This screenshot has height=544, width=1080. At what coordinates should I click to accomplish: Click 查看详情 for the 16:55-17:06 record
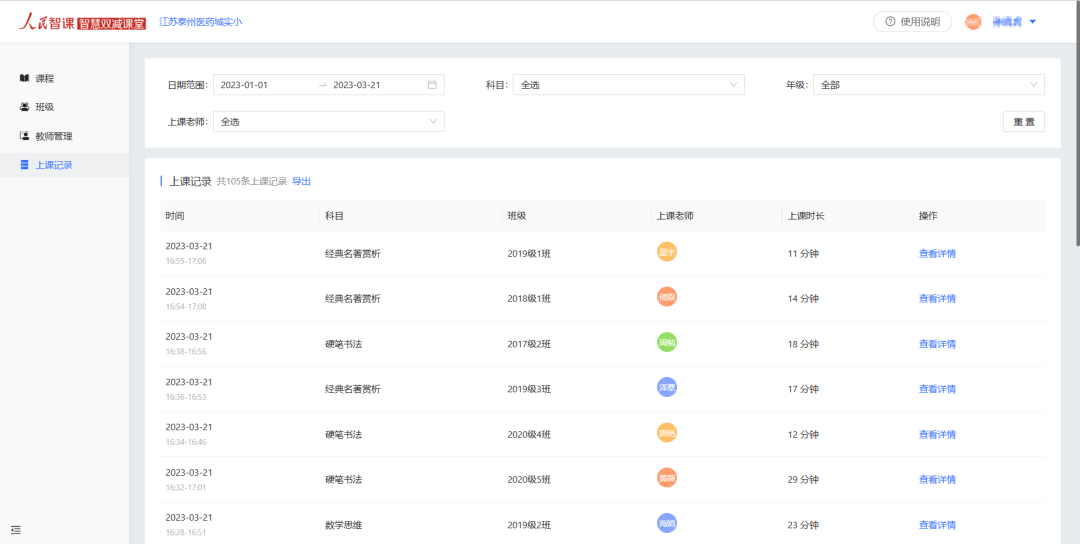coord(937,253)
